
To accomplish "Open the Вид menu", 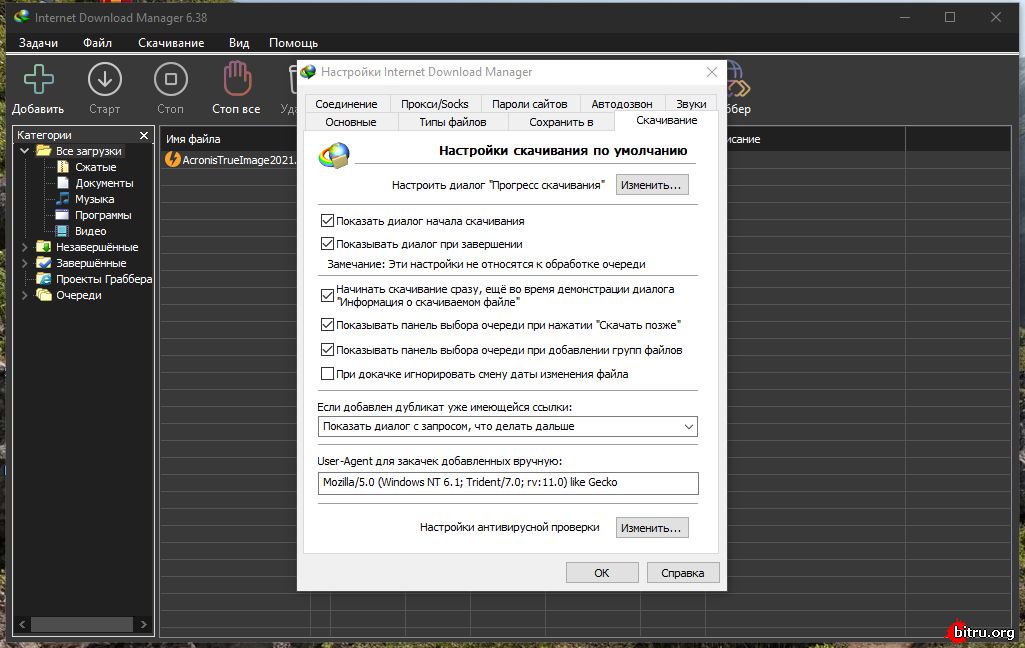I will (239, 43).
